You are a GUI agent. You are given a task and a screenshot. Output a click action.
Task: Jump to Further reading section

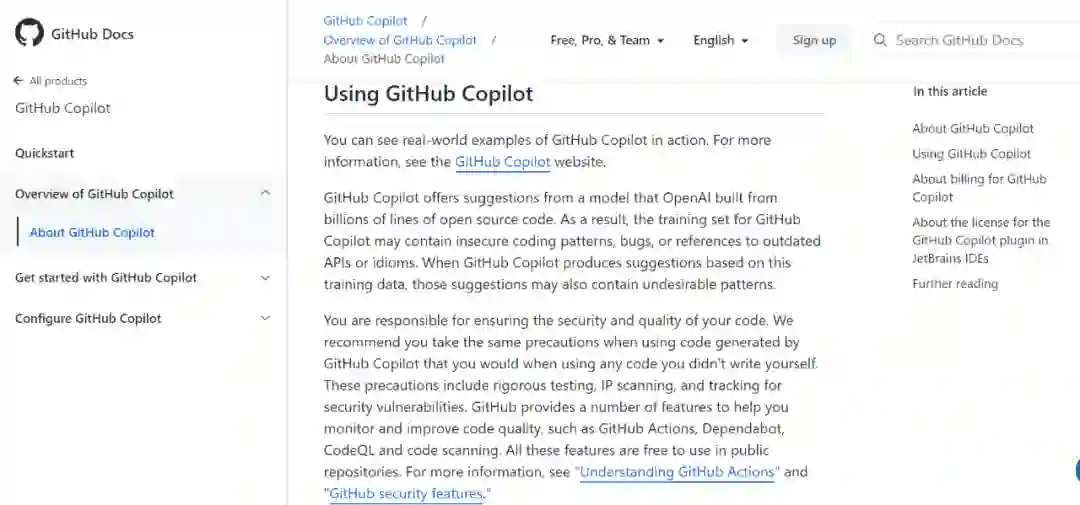click(x=954, y=284)
